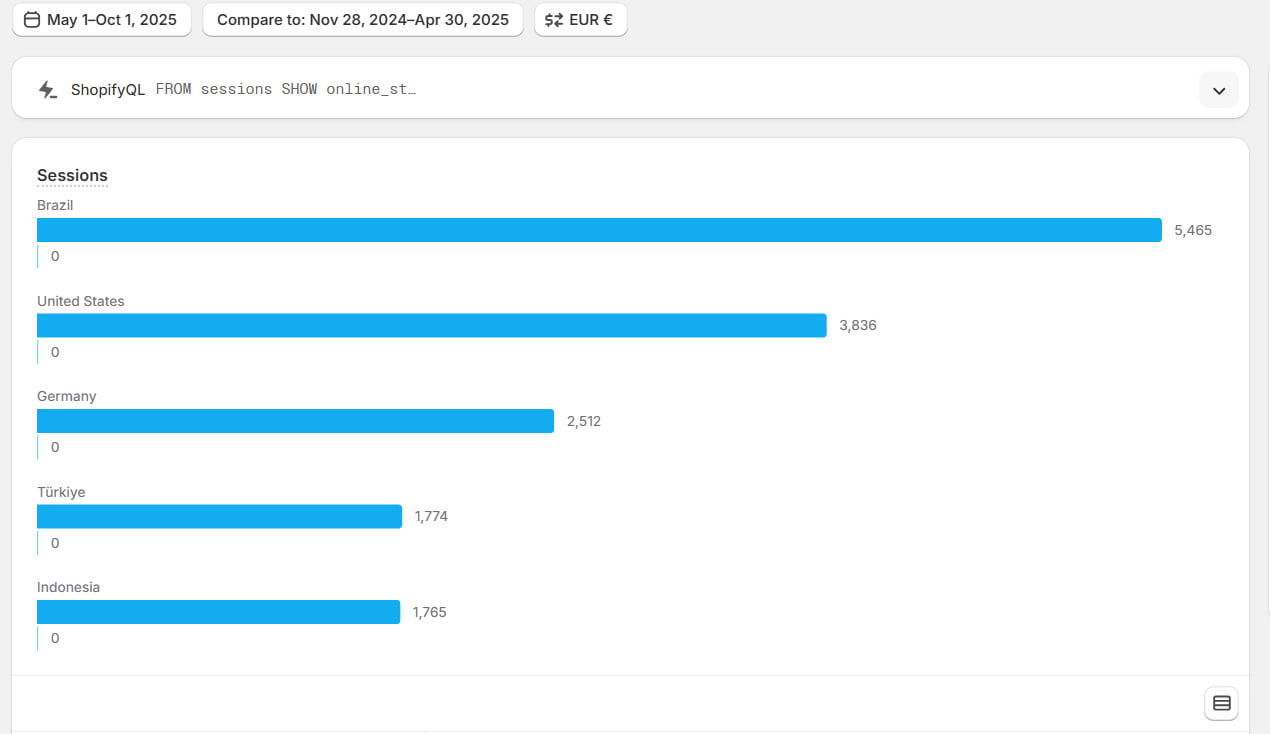Screen dimensions: 1270x734
Task: Click the ShopifyQL query text field
Action: [x=286, y=89]
